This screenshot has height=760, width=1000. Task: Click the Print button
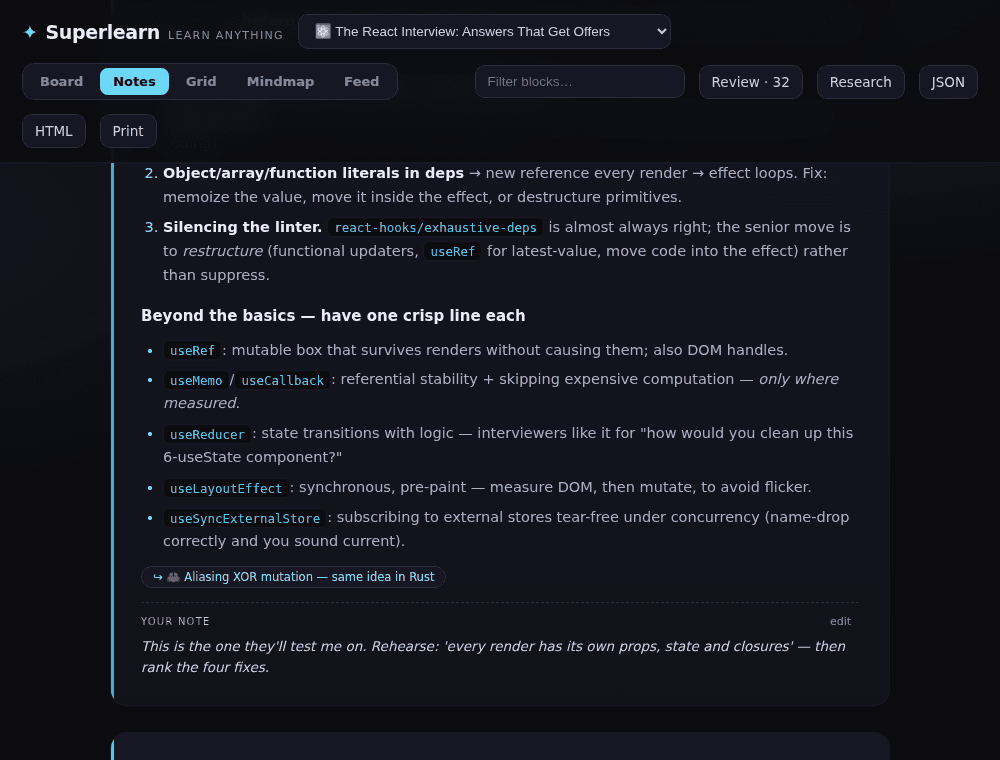tap(128, 131)
